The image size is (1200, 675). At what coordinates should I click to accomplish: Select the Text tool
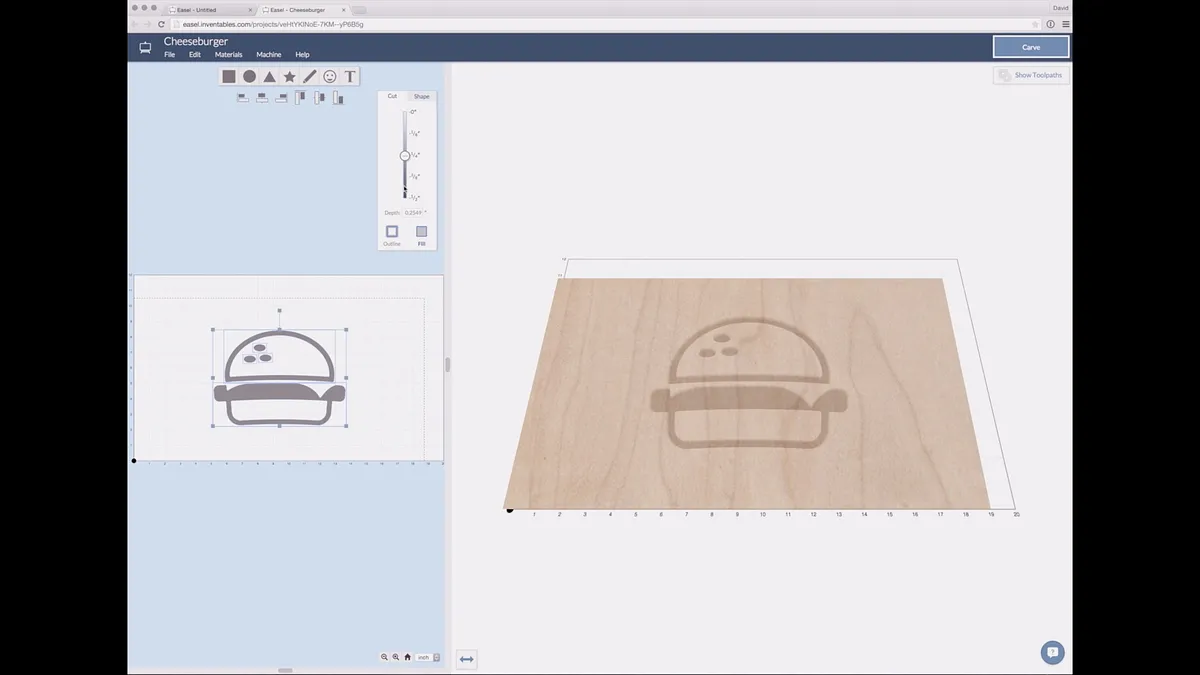pyautogui.click(x=350, y=77)
